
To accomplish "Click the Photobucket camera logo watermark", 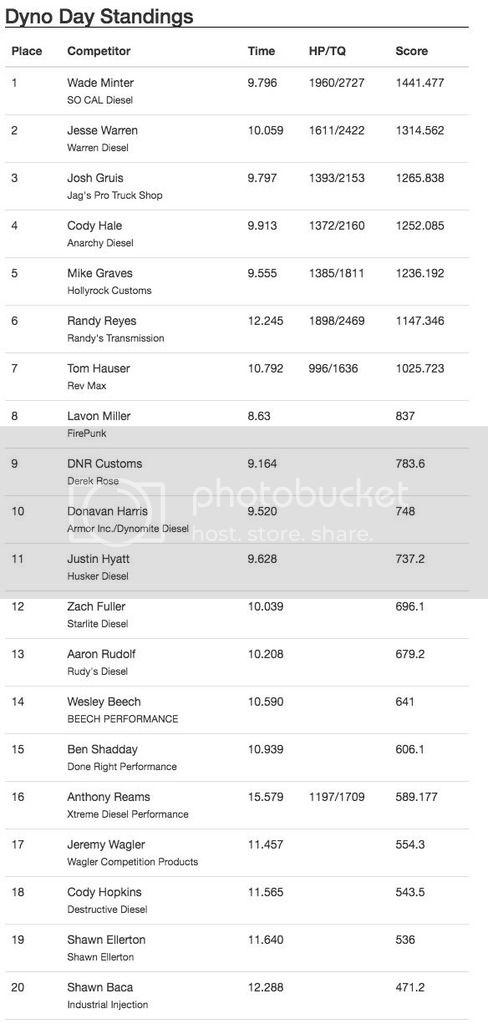I will [125, 511].
